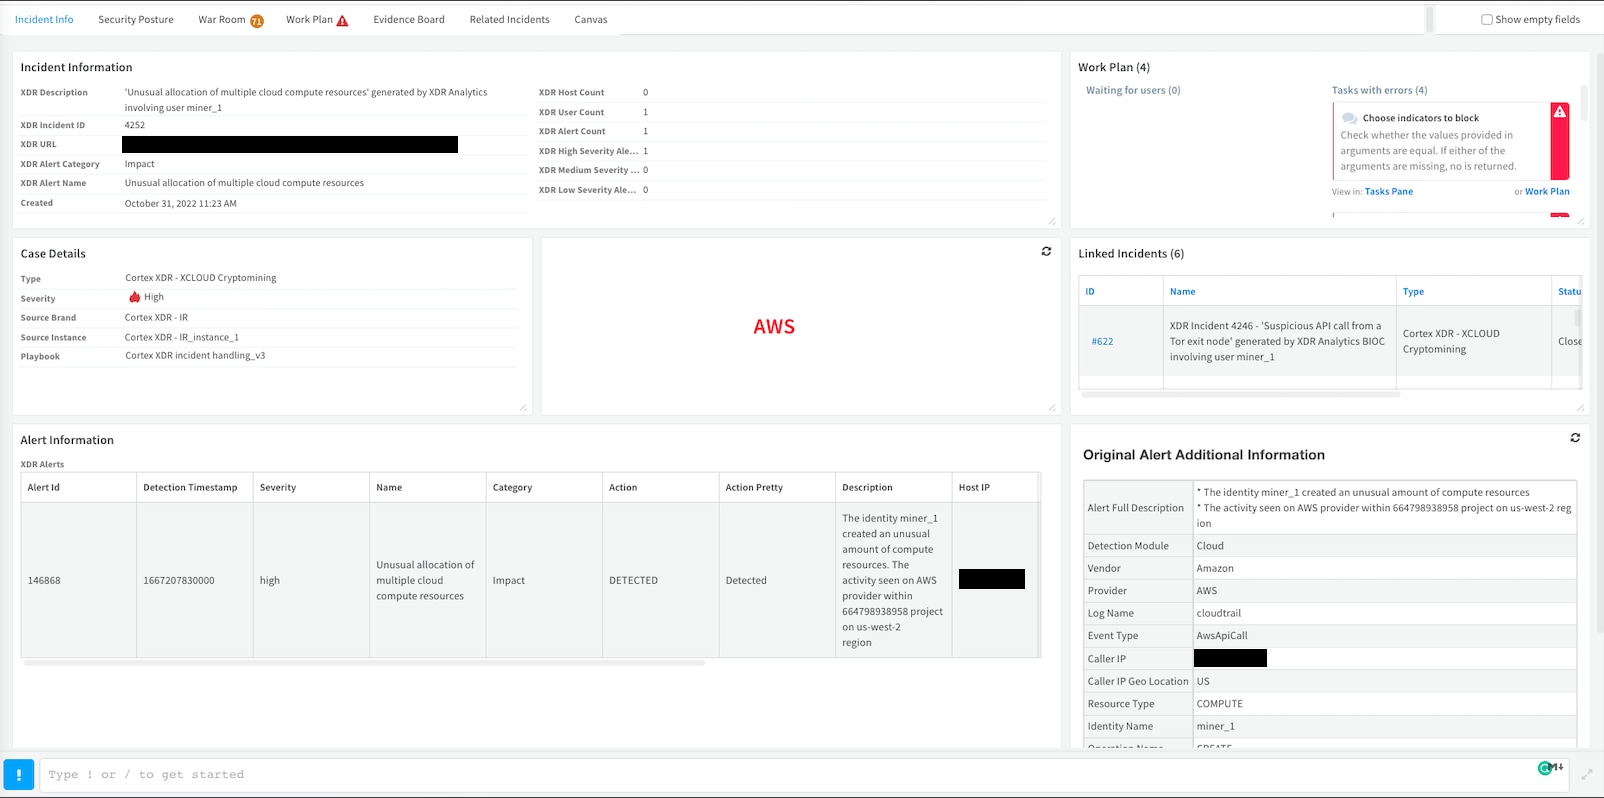Open linked incident #622
The image size is (1604, 798).
pyautogui.click(x=1102, y=342)
